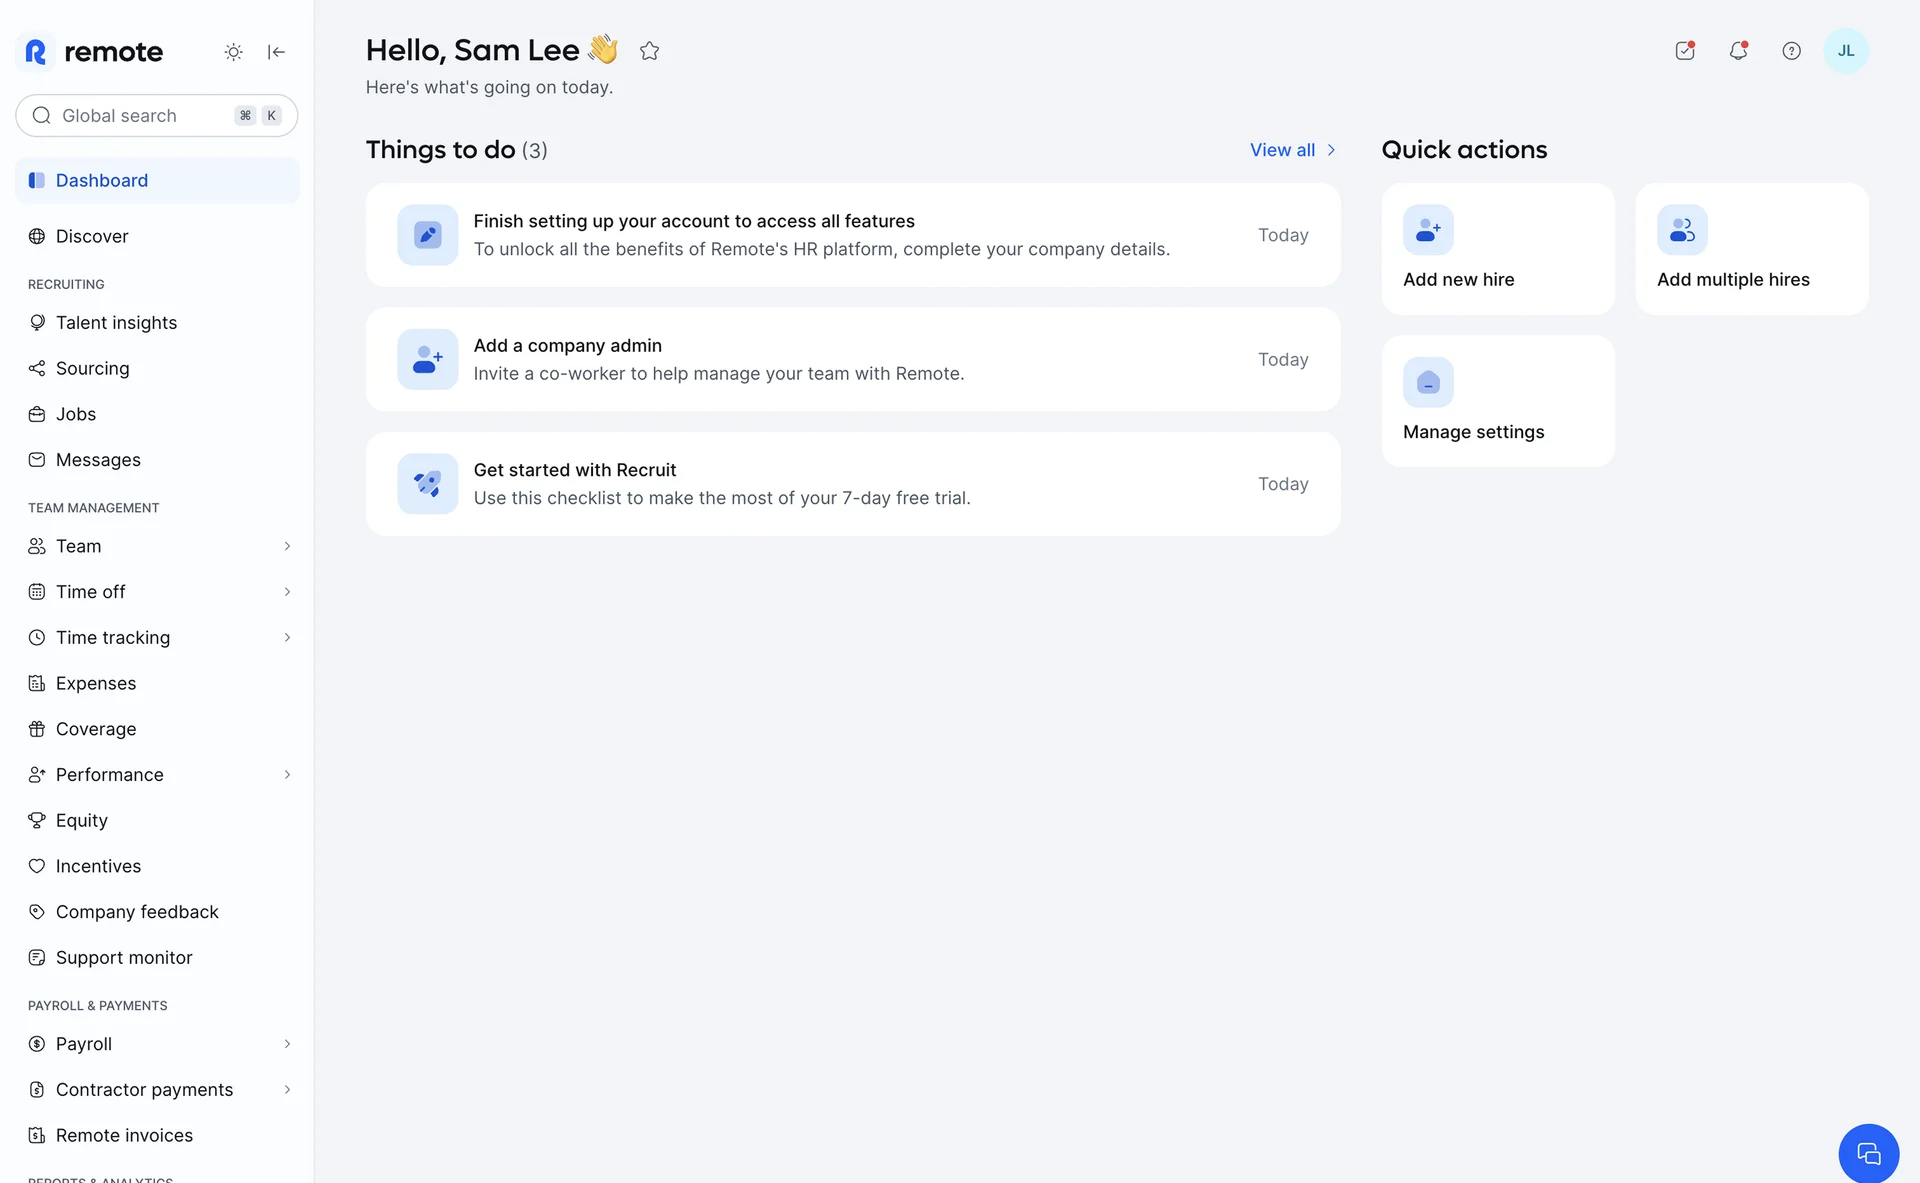Click the Contractor payments icon
This screenshot has width=1920, height=1183.
coord(37,1090)
